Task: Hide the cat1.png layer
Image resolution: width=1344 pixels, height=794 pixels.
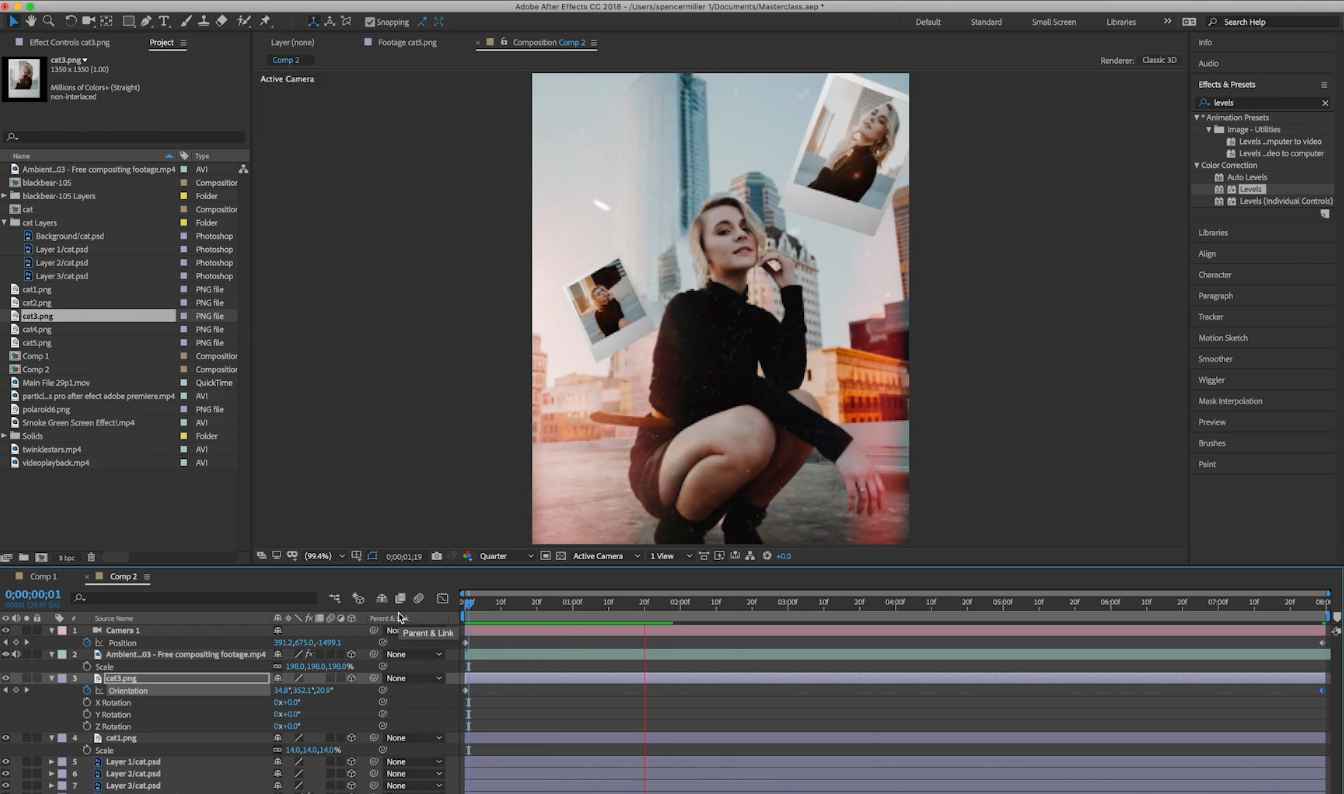Action: click(6, 738)
